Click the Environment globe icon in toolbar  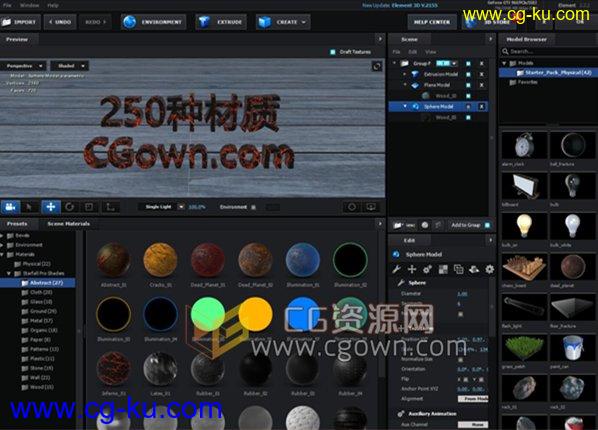(130, 22)
